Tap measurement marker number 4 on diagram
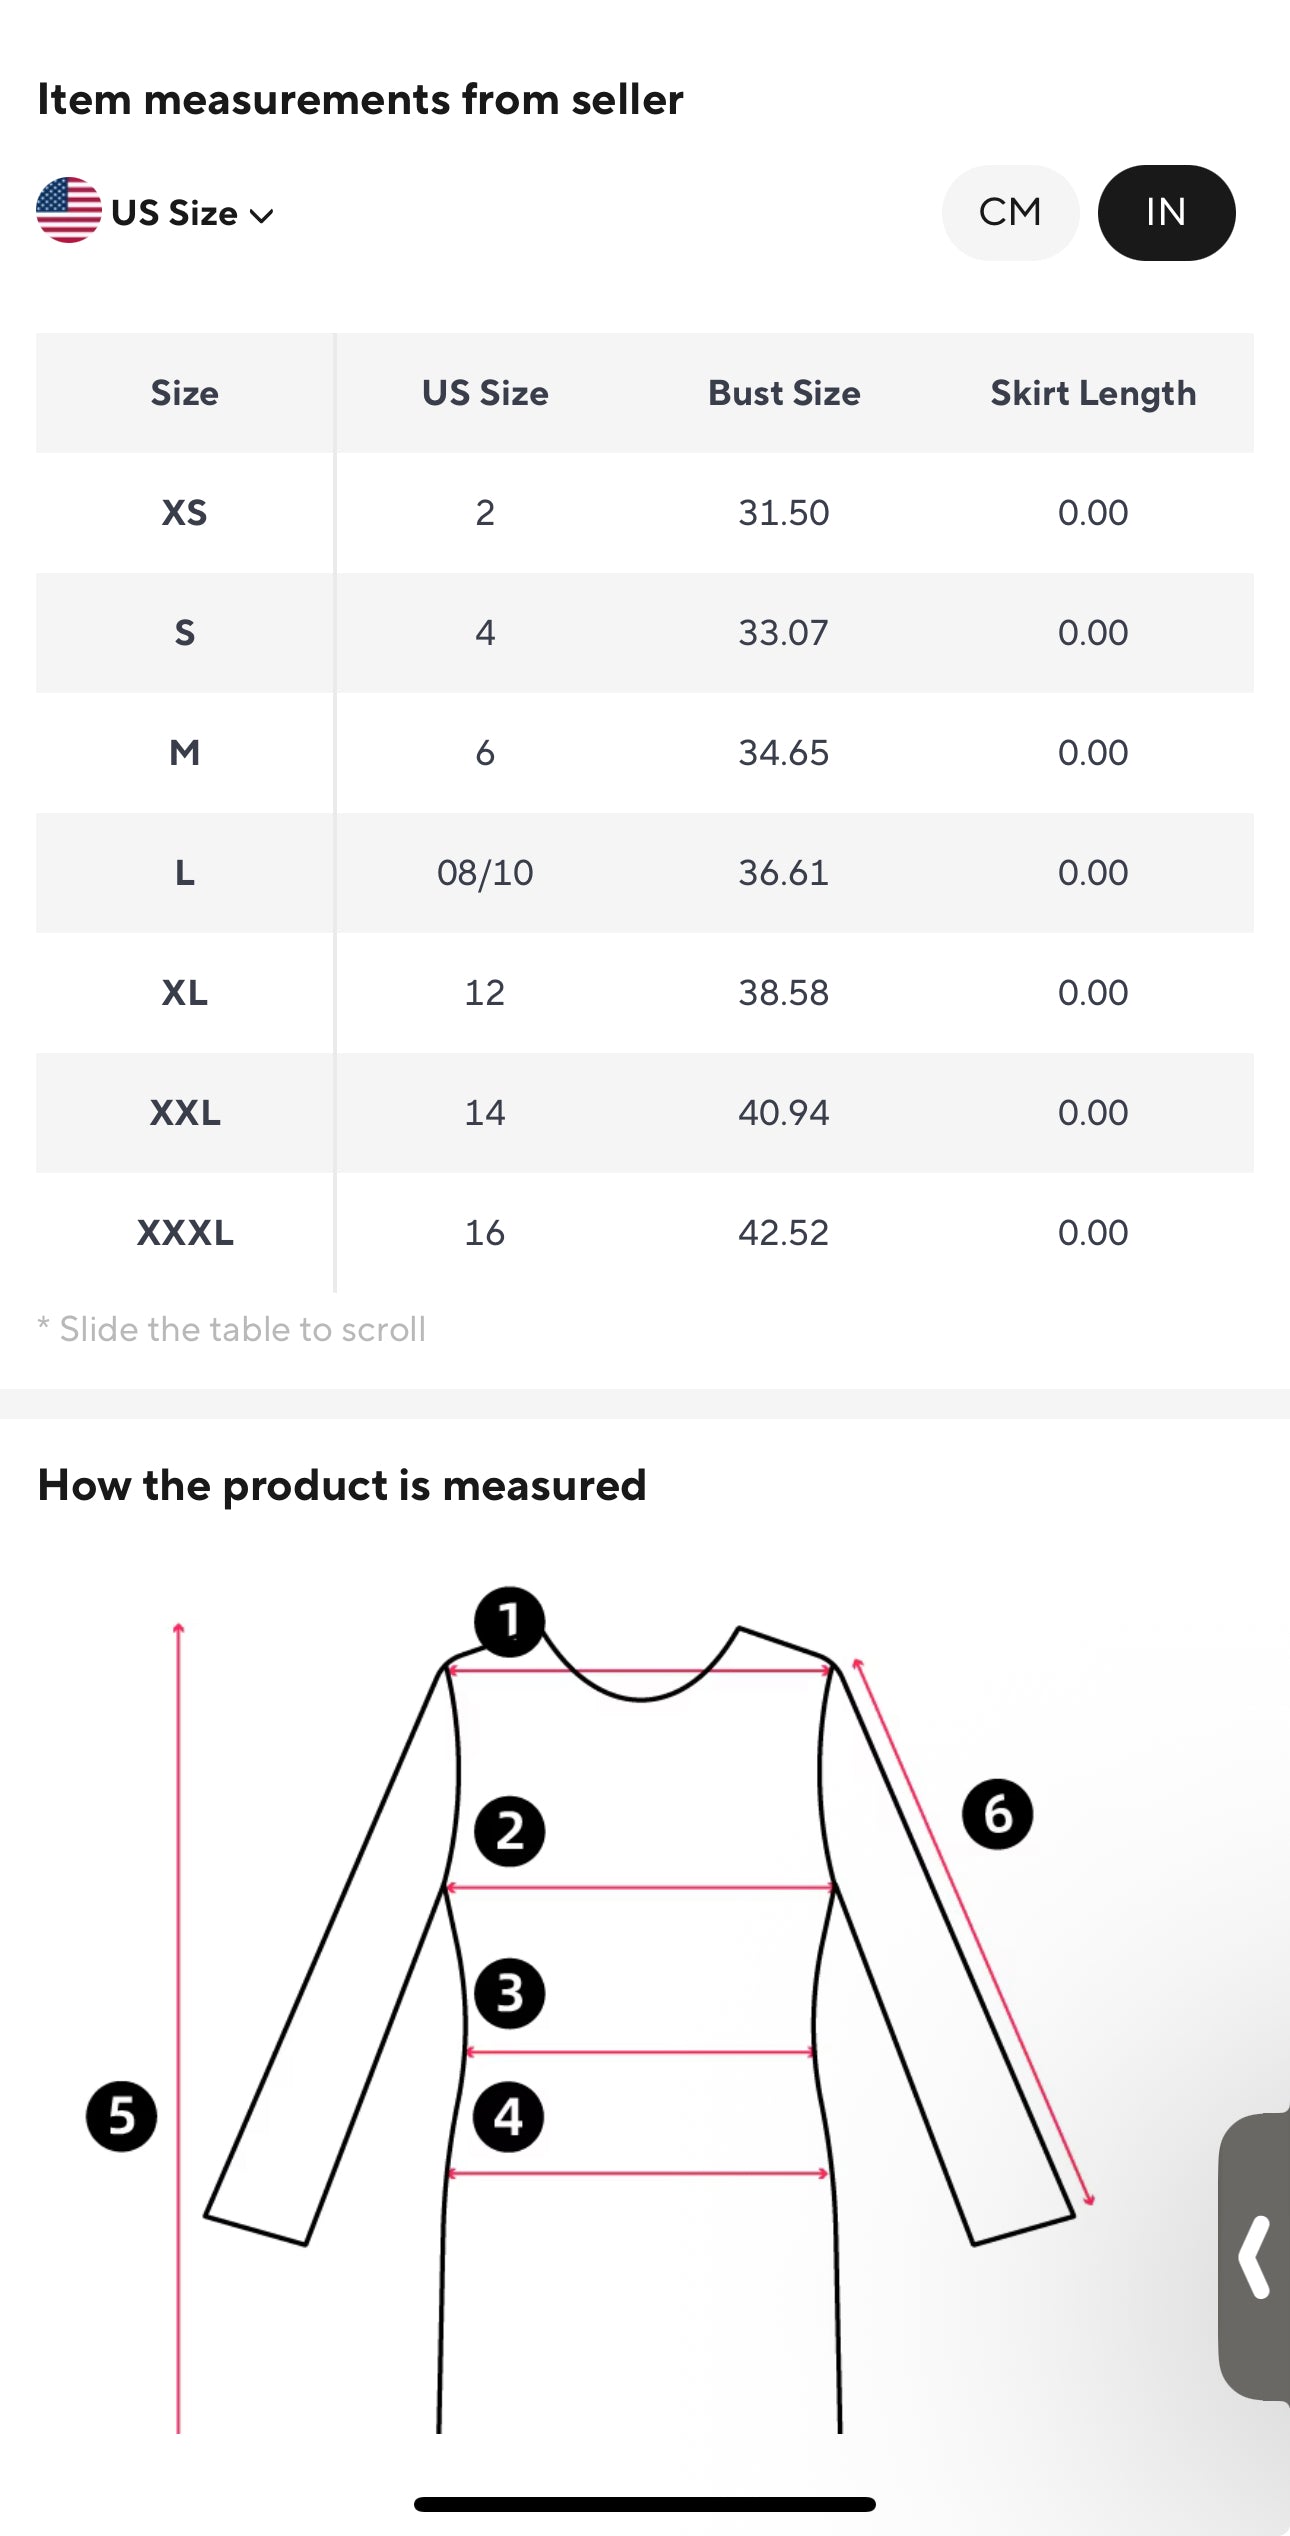The width and height of the screenshot is (1290, 2536). (508, 2117)
